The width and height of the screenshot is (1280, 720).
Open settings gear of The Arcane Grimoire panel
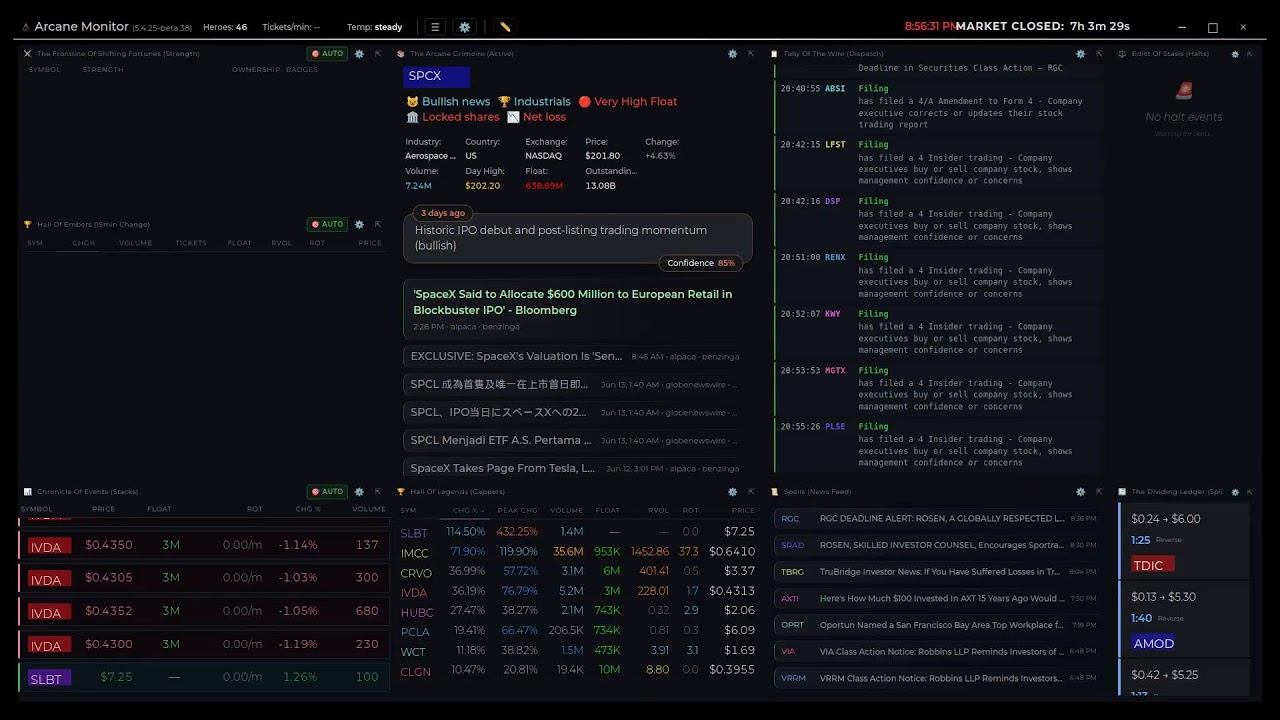coord(732,54)
